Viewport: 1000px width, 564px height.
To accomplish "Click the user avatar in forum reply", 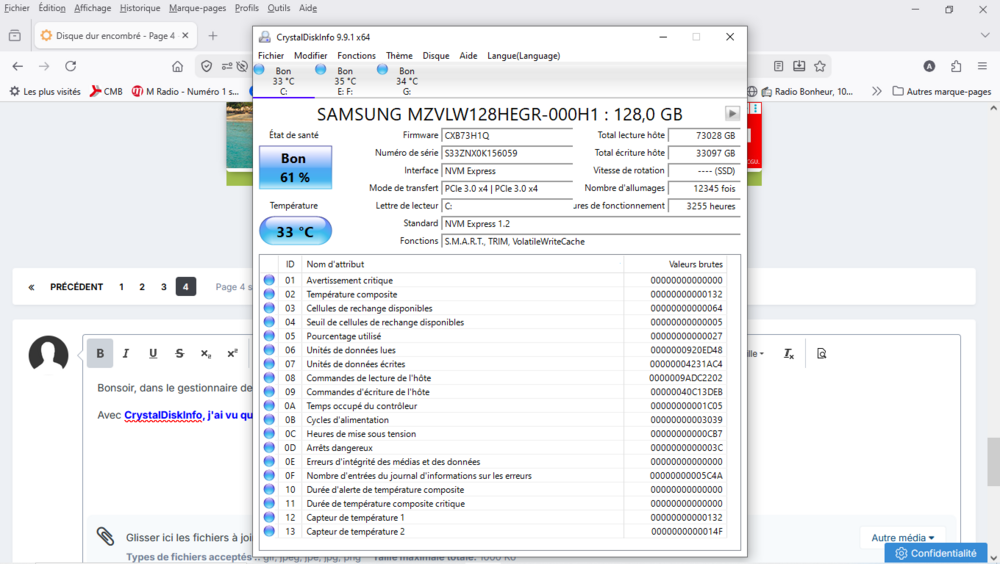I will 48,354.
